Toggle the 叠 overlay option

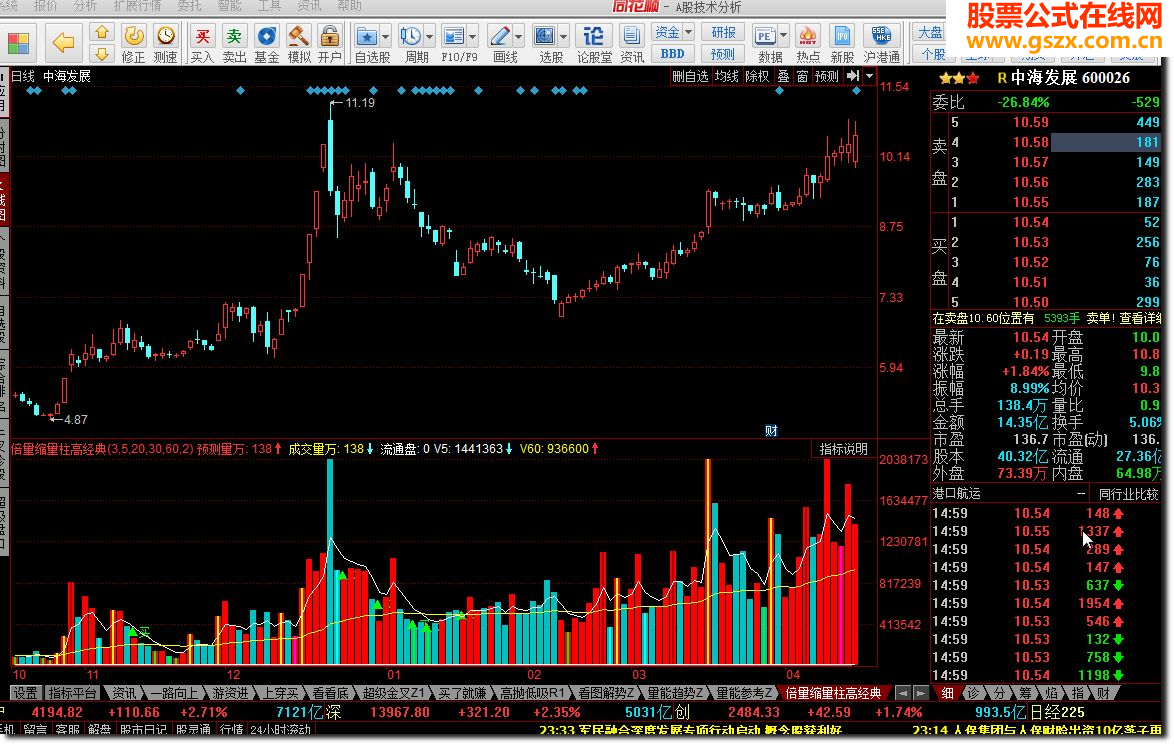[x=783, y=76]
